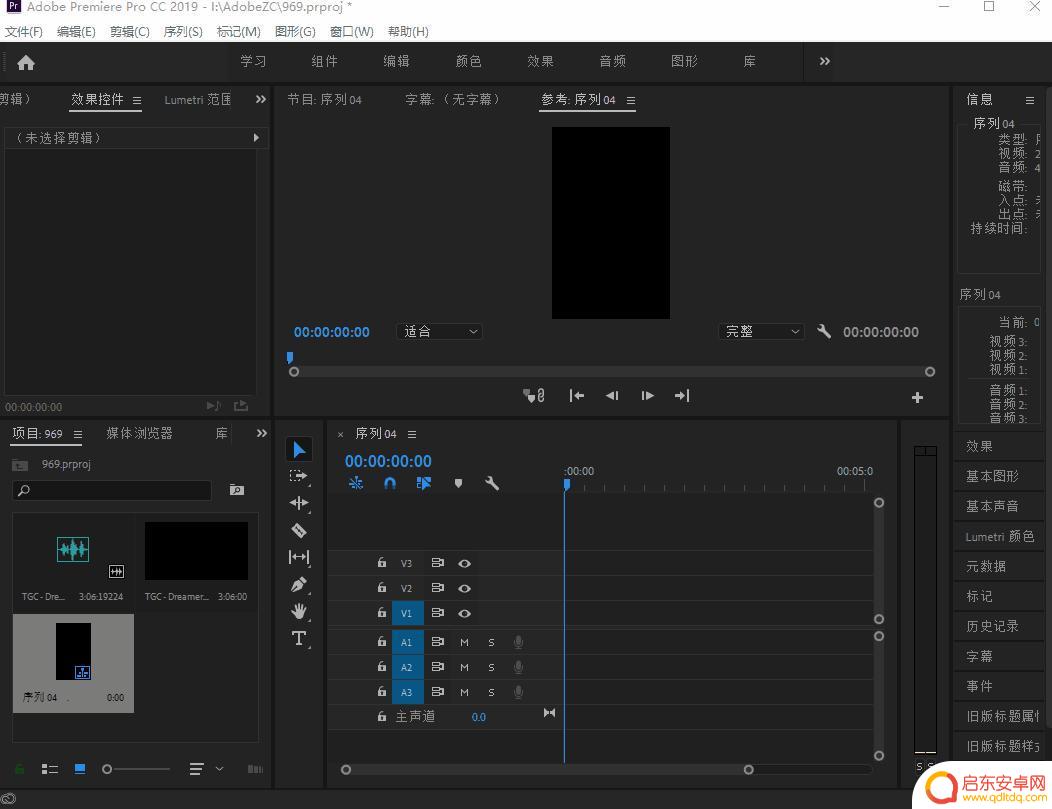This screenshot has width=1052, height=809.
Task: Open the zoom level 适合 dropdown
Action: coord(440,331)
